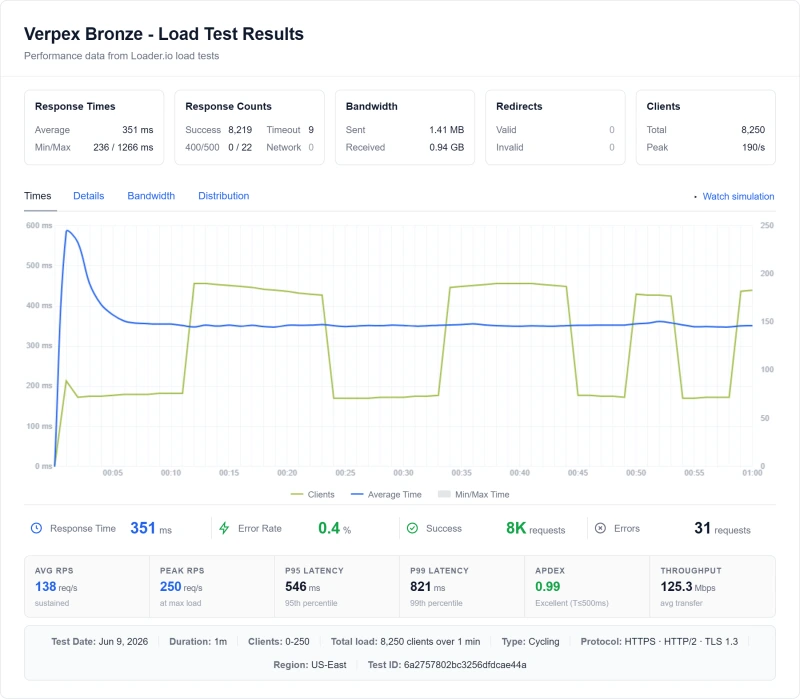Click the 236 / 1266 ms Min/Max value
This screenshot has width=800, height=699.
click(123, 147)
